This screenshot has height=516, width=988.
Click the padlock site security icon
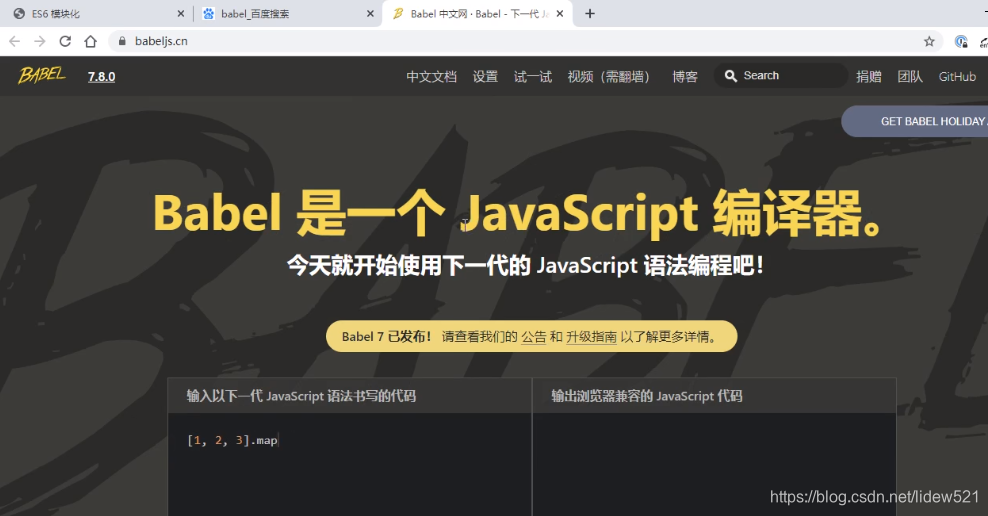click(x=122, y=41)
